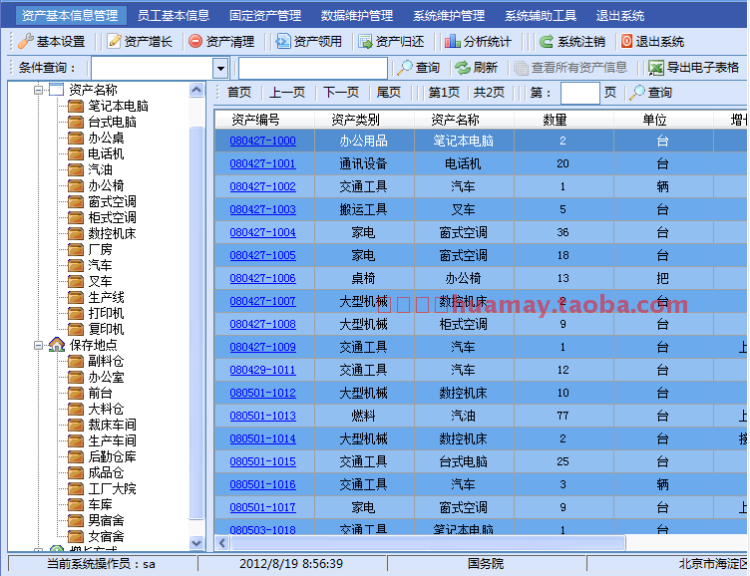Viewport: 750px width, 576px height.
Task: Click in the search keyword input field
Action: click(x=313, y=68)
